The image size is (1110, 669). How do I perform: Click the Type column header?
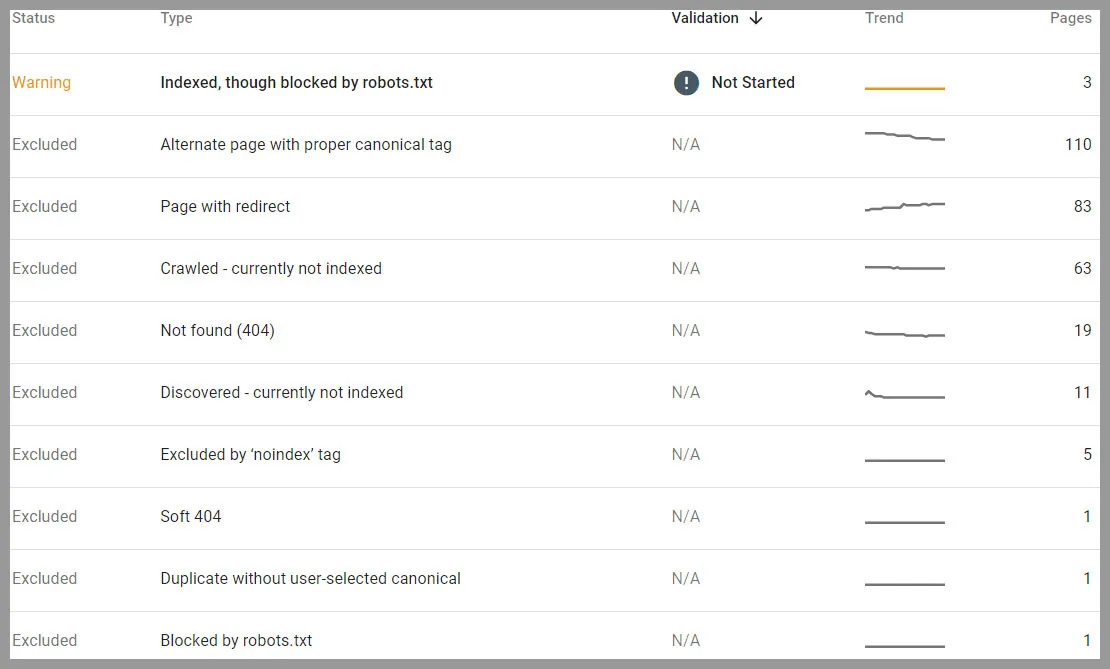point(176,18)
